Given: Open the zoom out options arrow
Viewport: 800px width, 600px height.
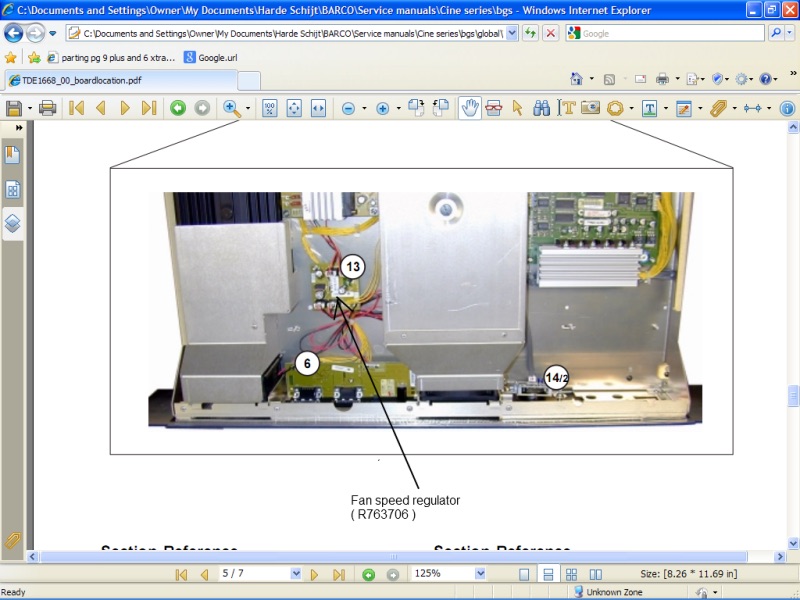Looking at the screenshot, I should [x=364, y=108].
